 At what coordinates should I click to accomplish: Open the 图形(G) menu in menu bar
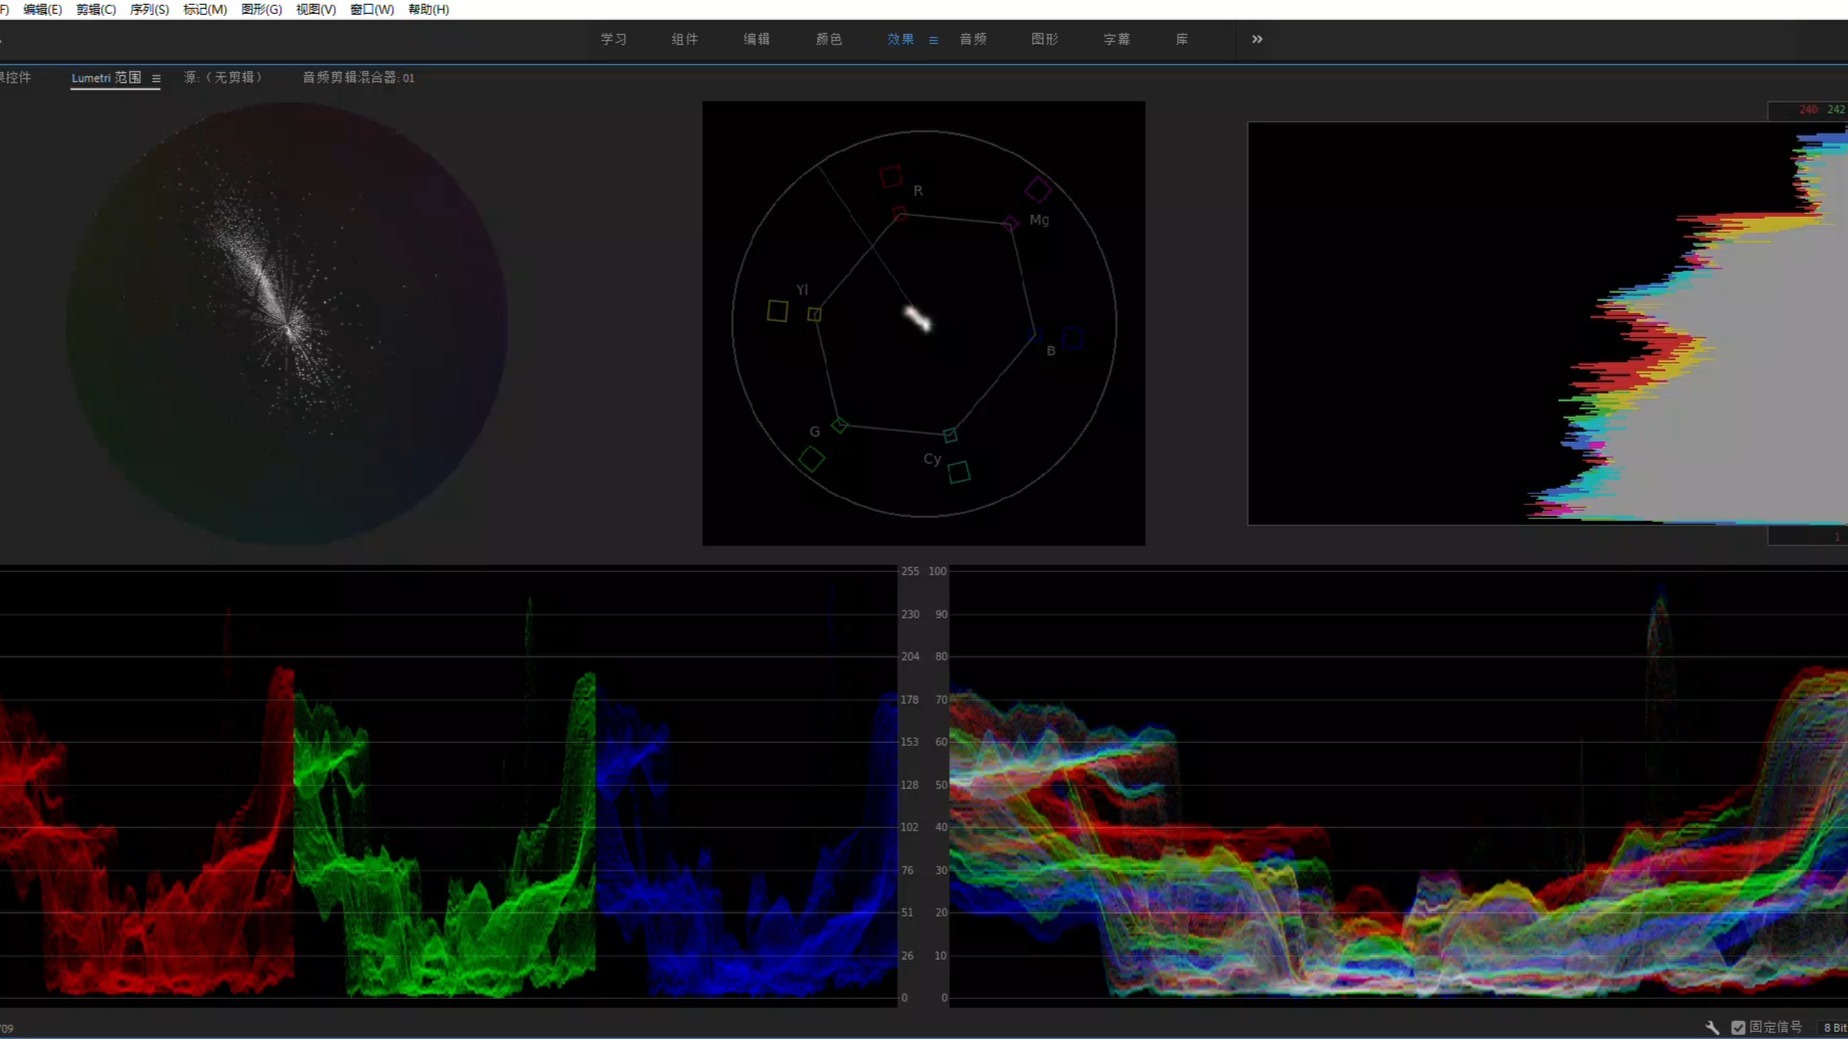[261, 9]
